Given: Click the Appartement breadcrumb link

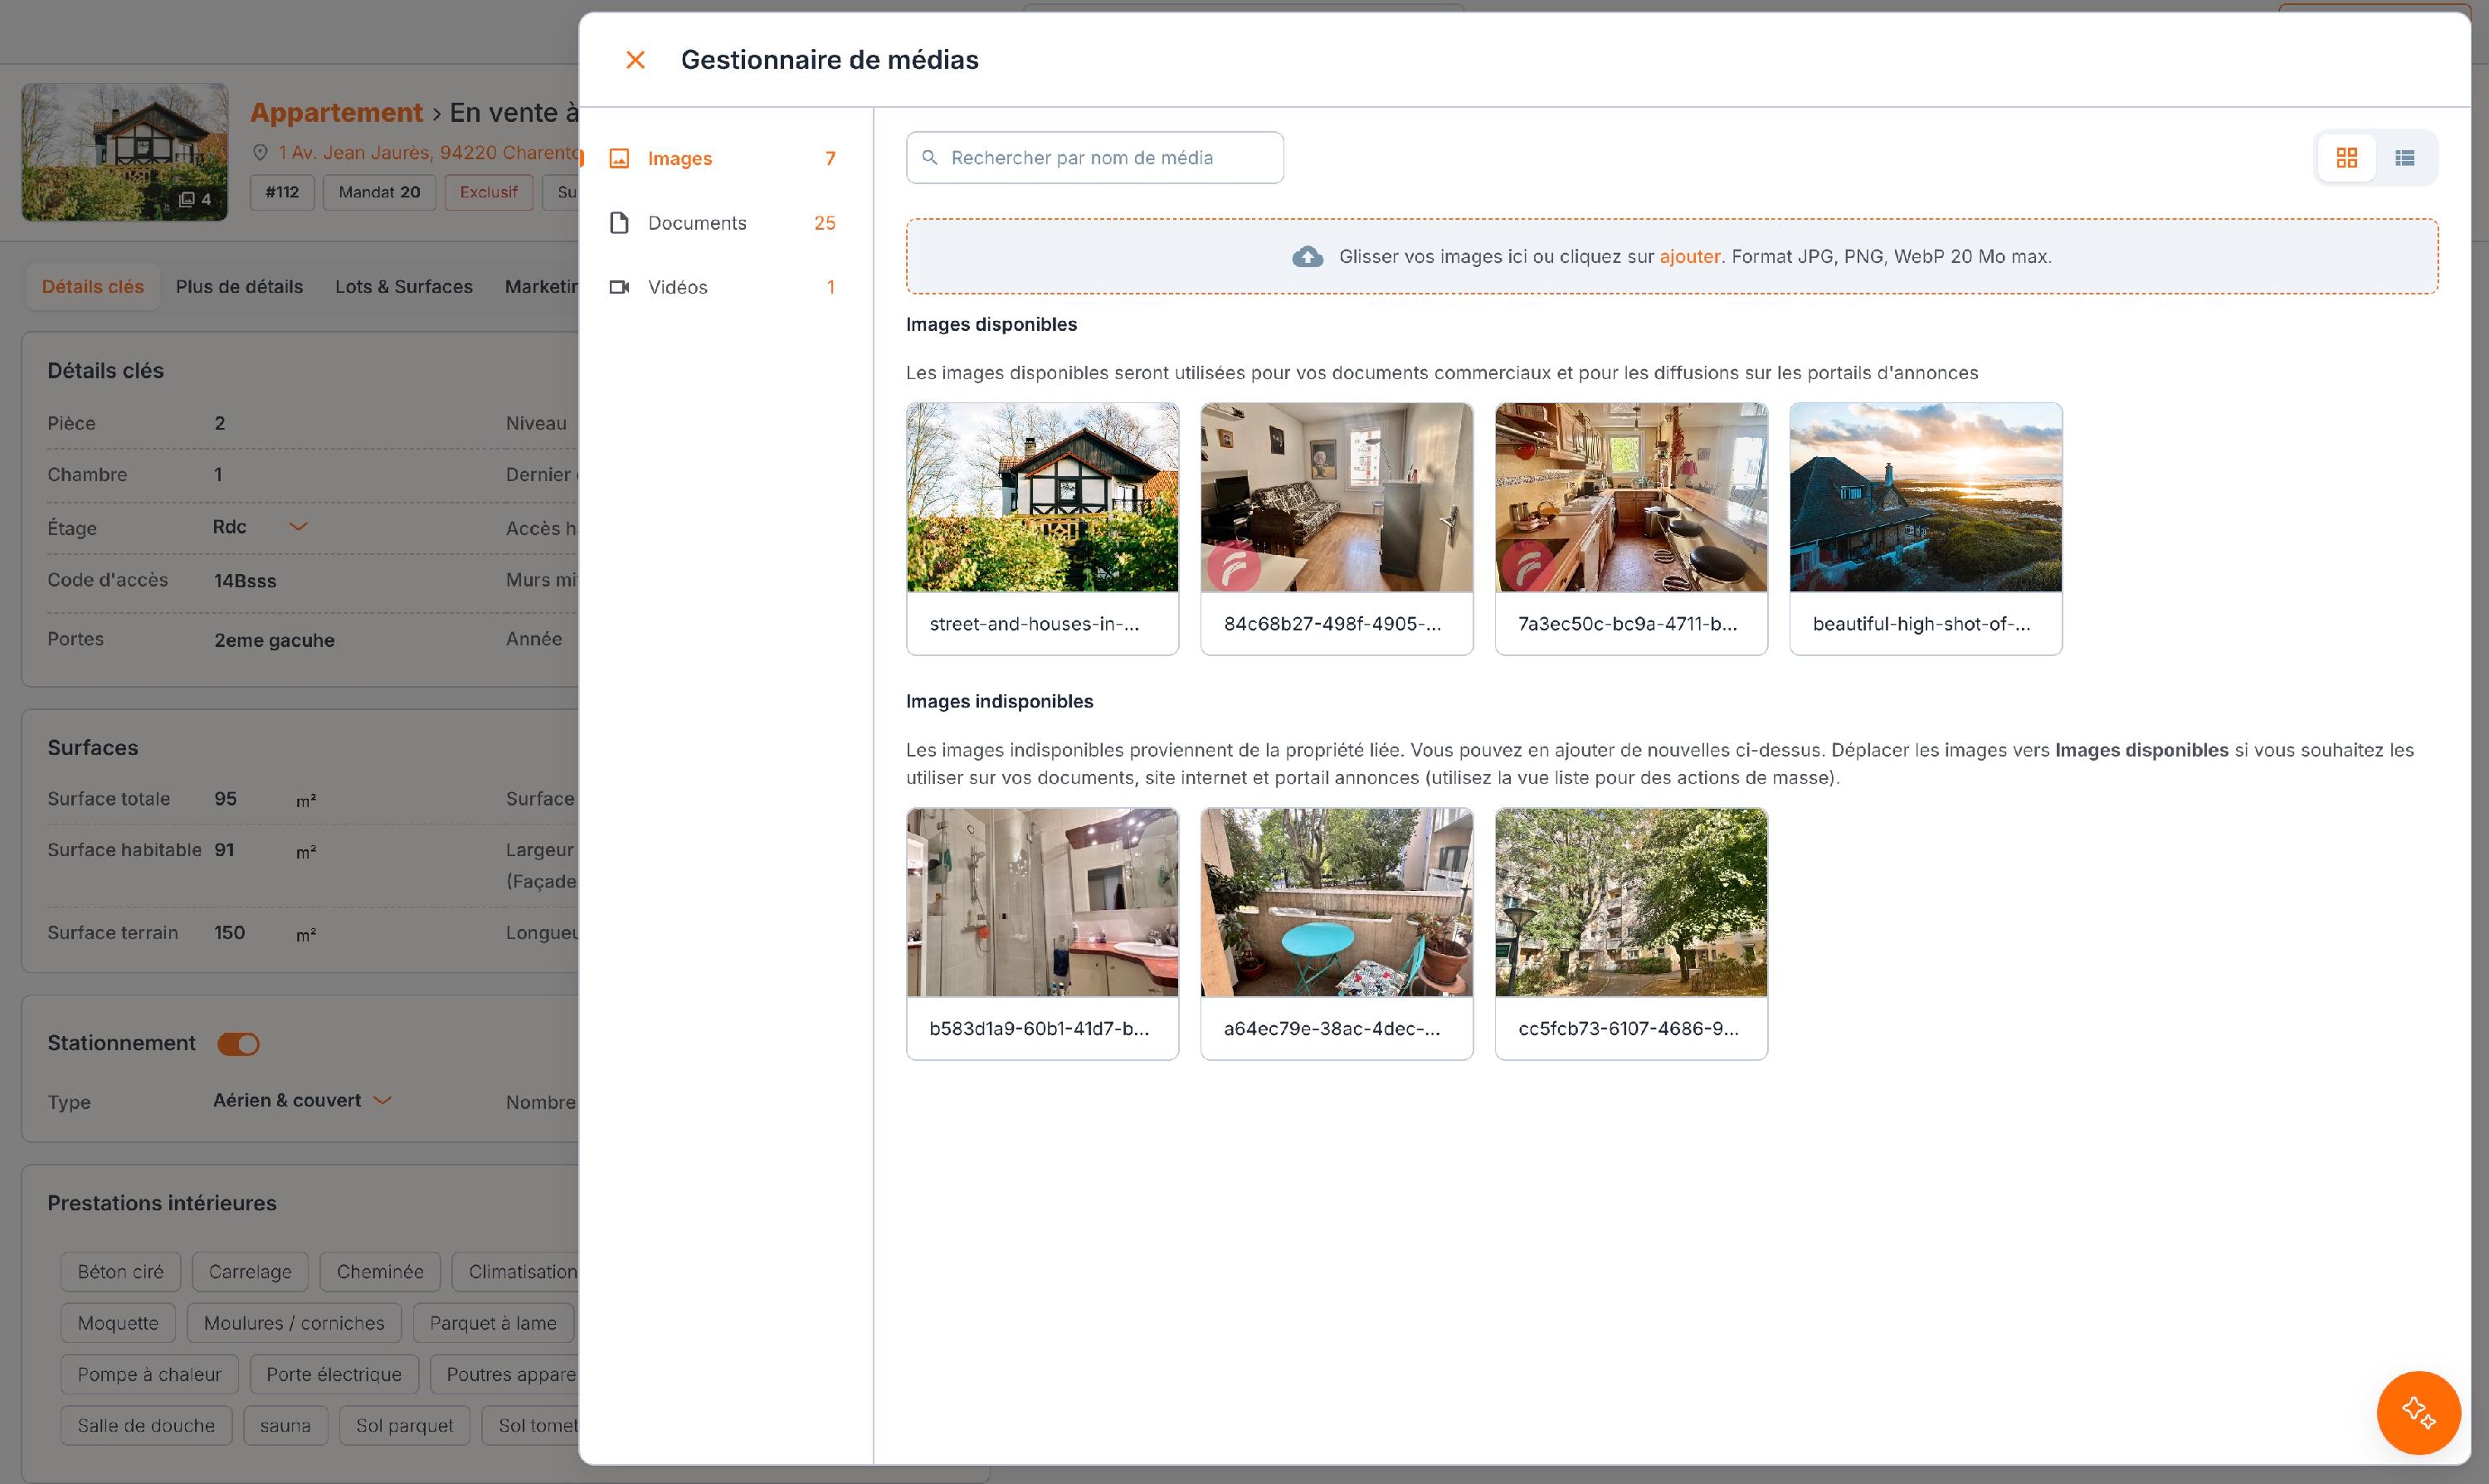Looking at the screenshot, I should pos(336,112).
